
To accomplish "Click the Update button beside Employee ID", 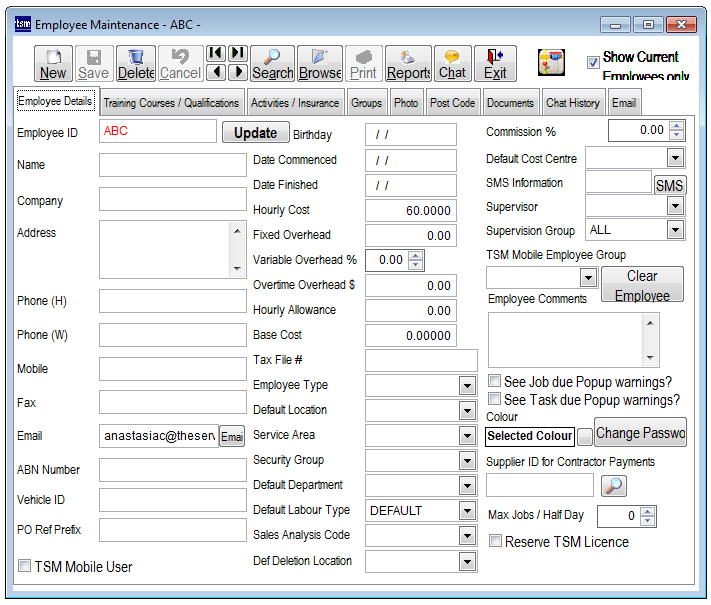I will pyautogui.click(x=255, y=133).
